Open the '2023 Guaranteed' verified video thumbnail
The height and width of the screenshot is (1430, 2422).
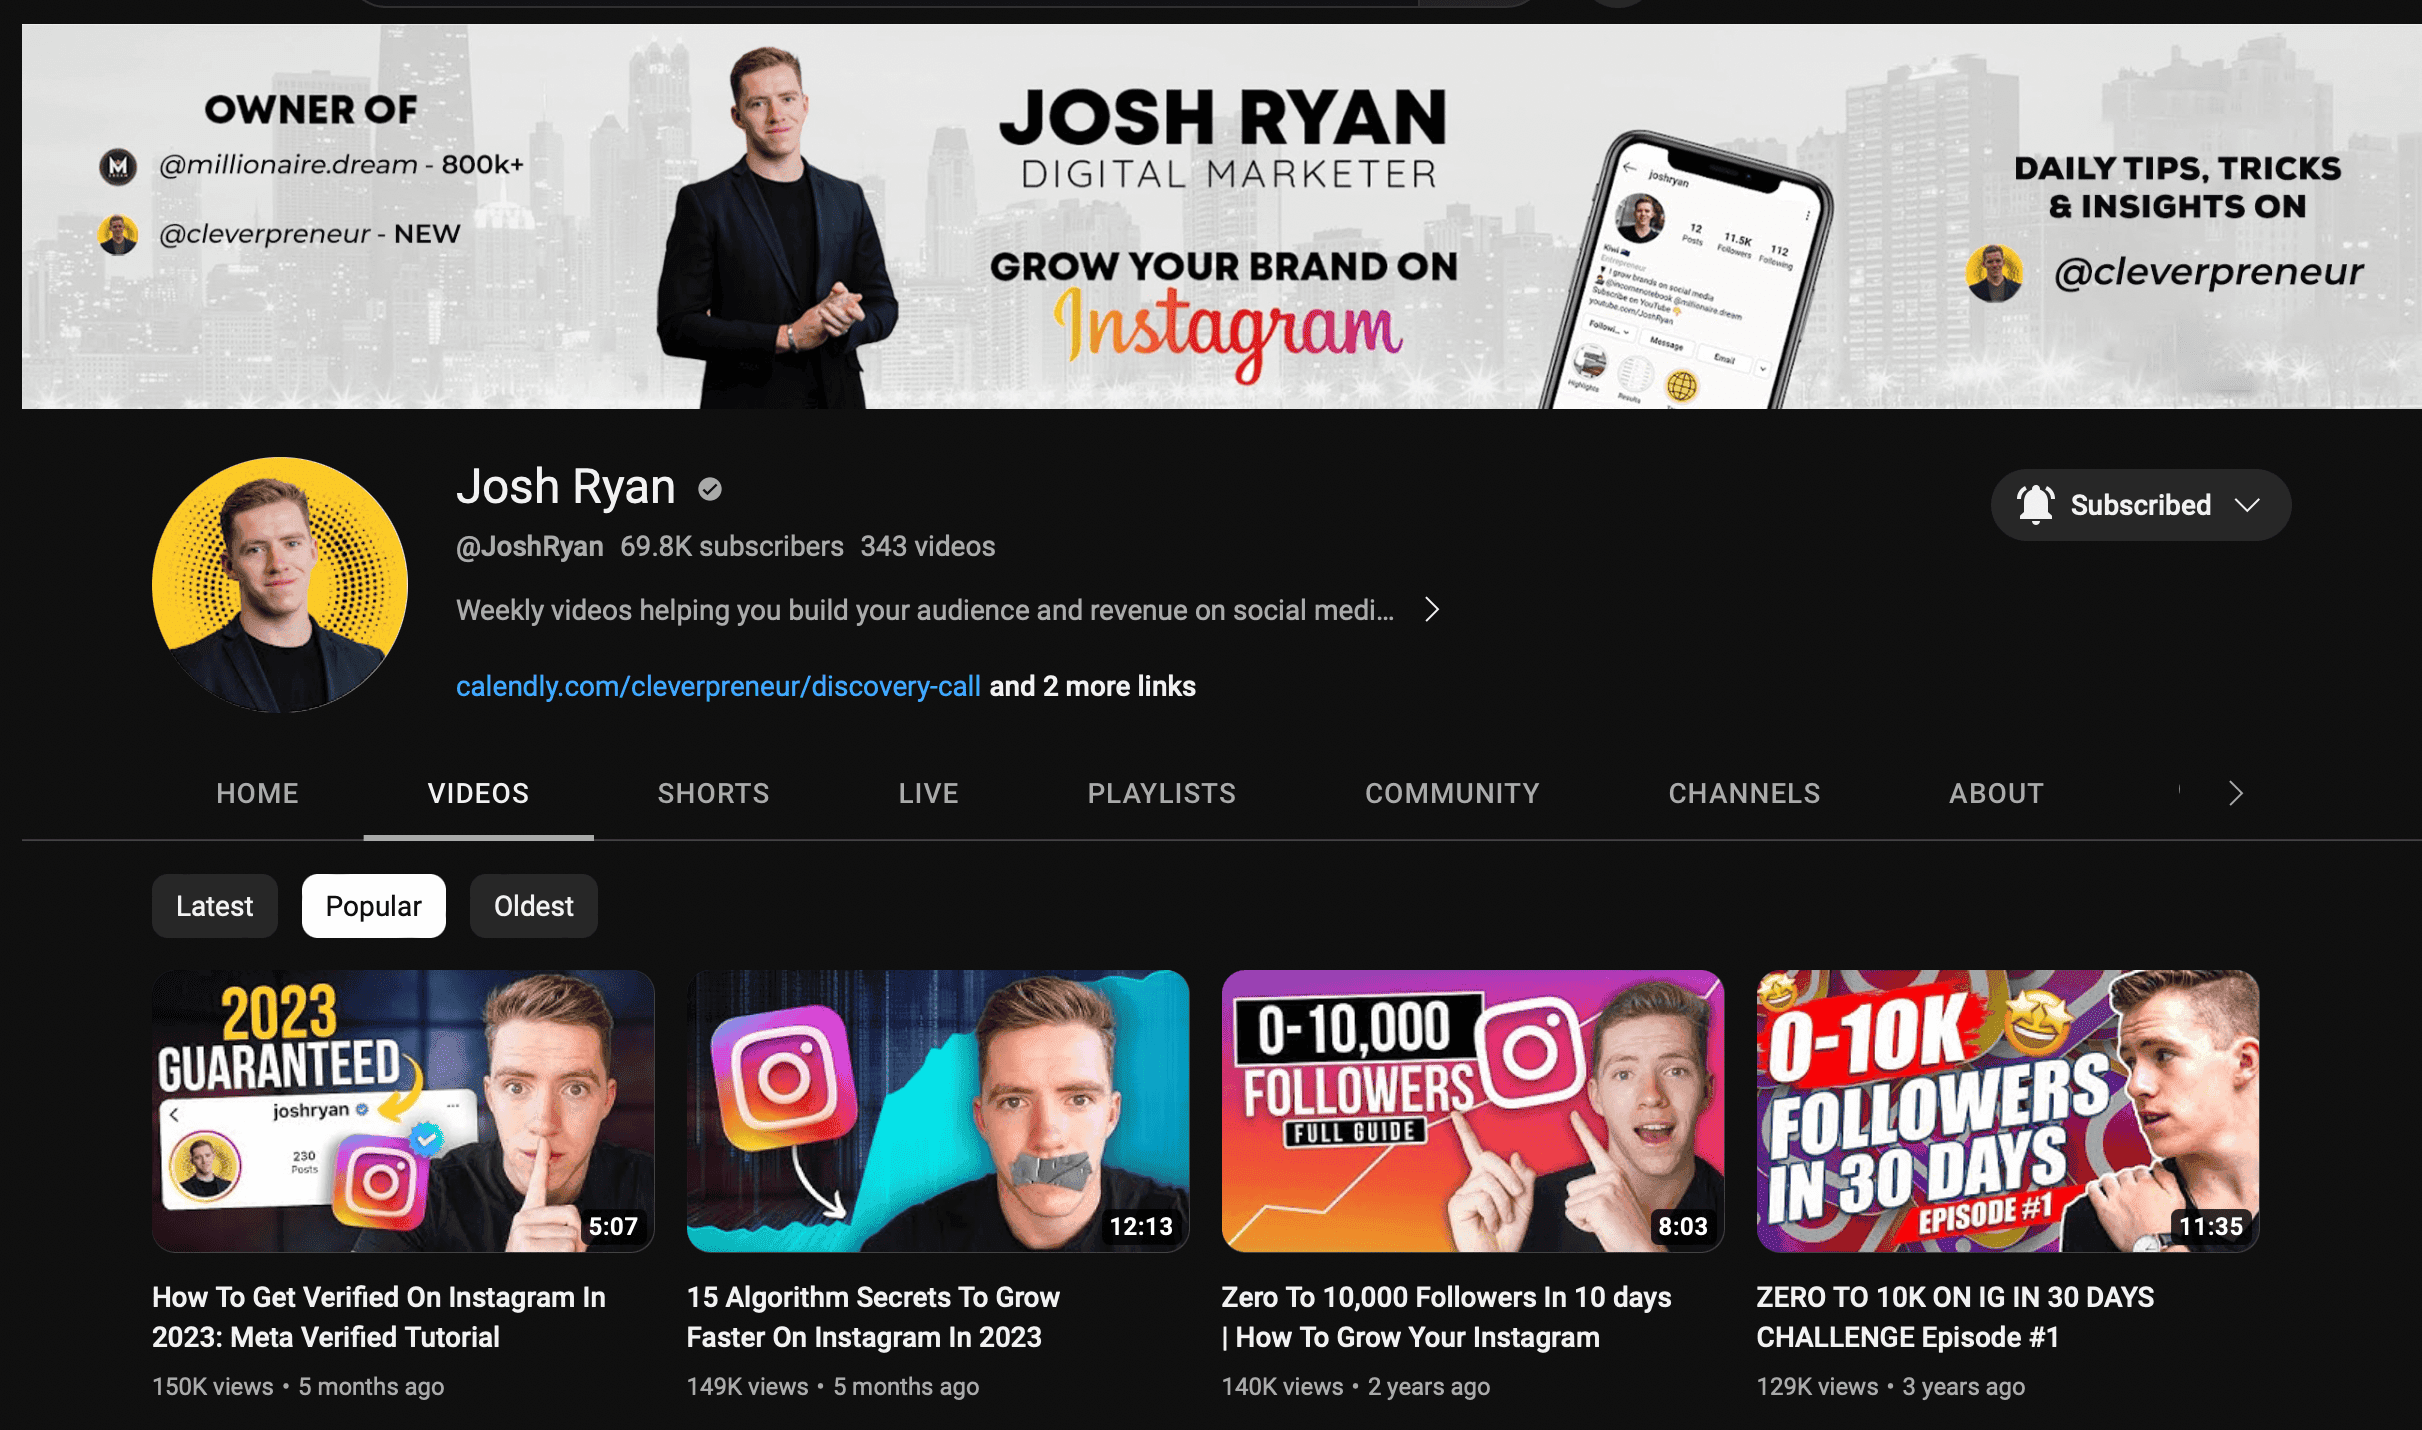click(x=403, y=1111)
